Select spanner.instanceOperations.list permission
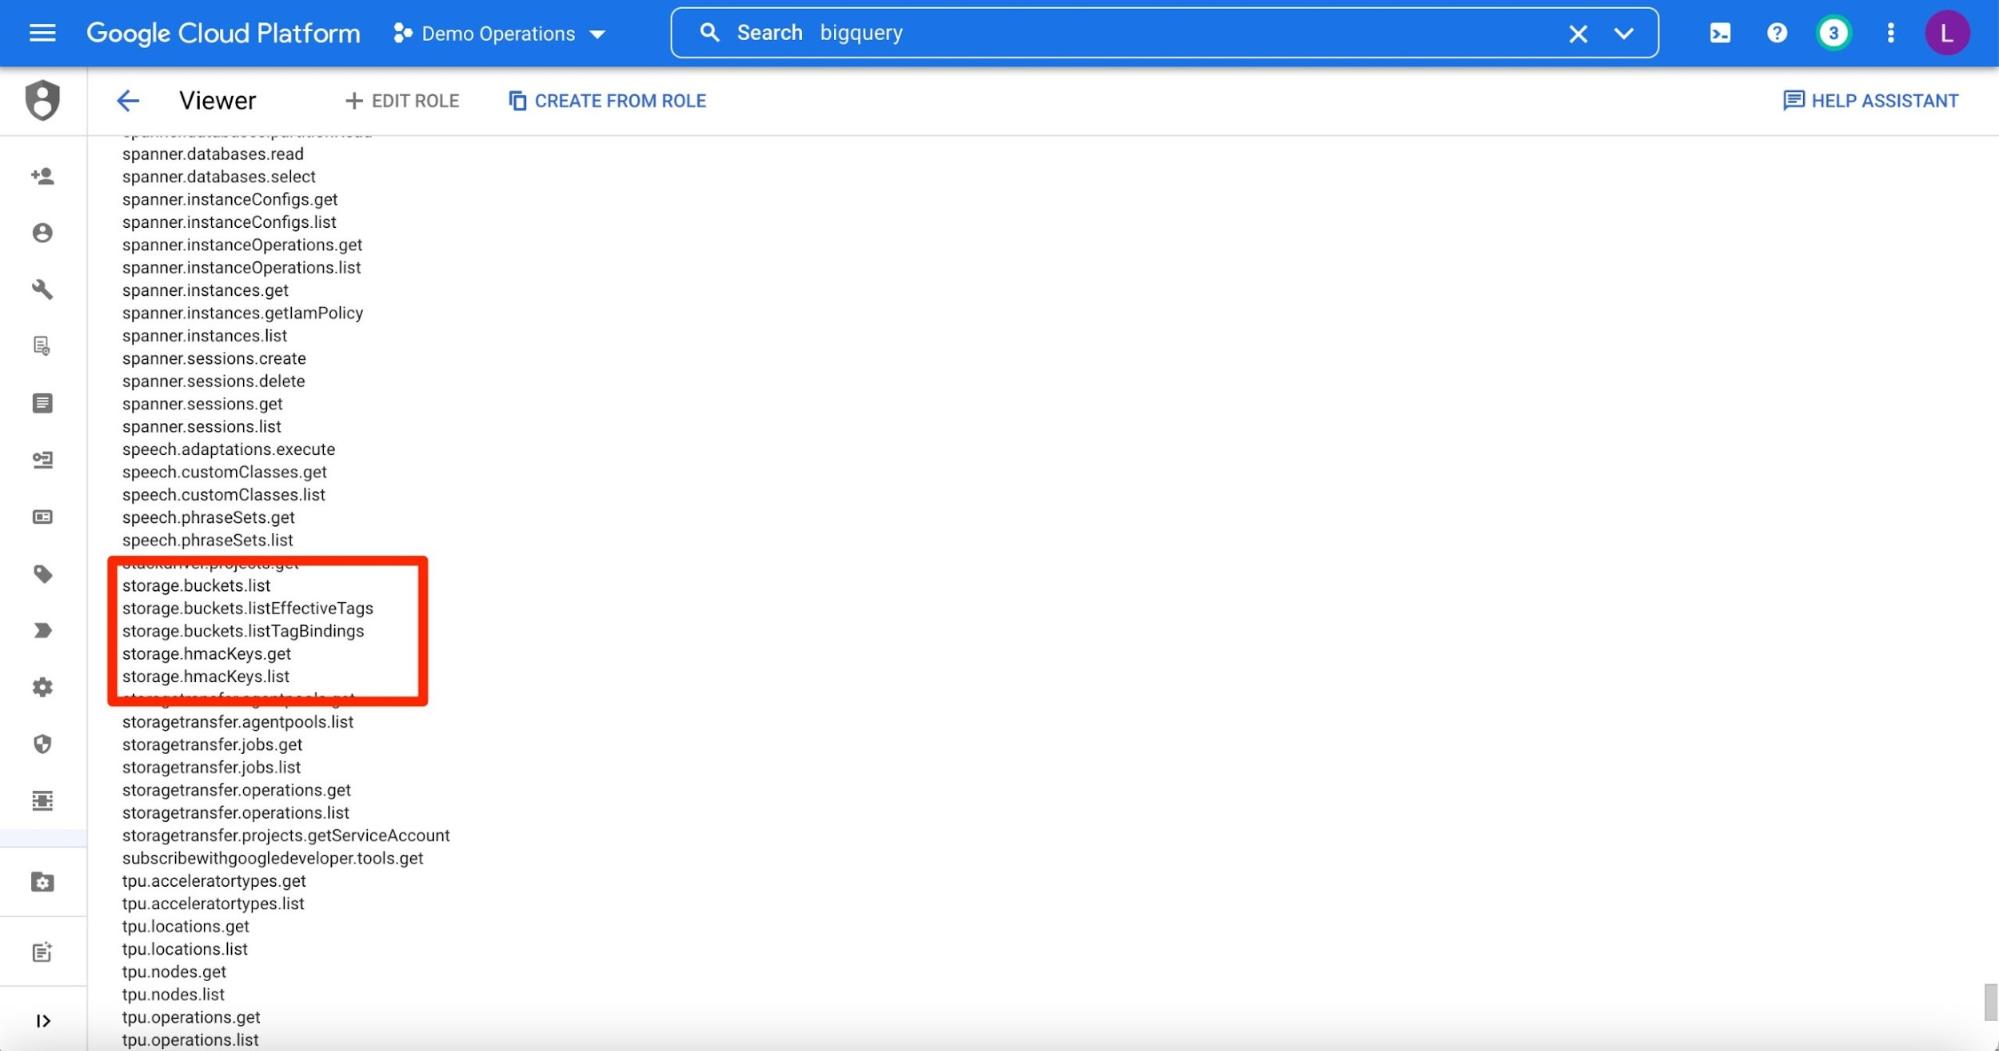 pos(241,267)
